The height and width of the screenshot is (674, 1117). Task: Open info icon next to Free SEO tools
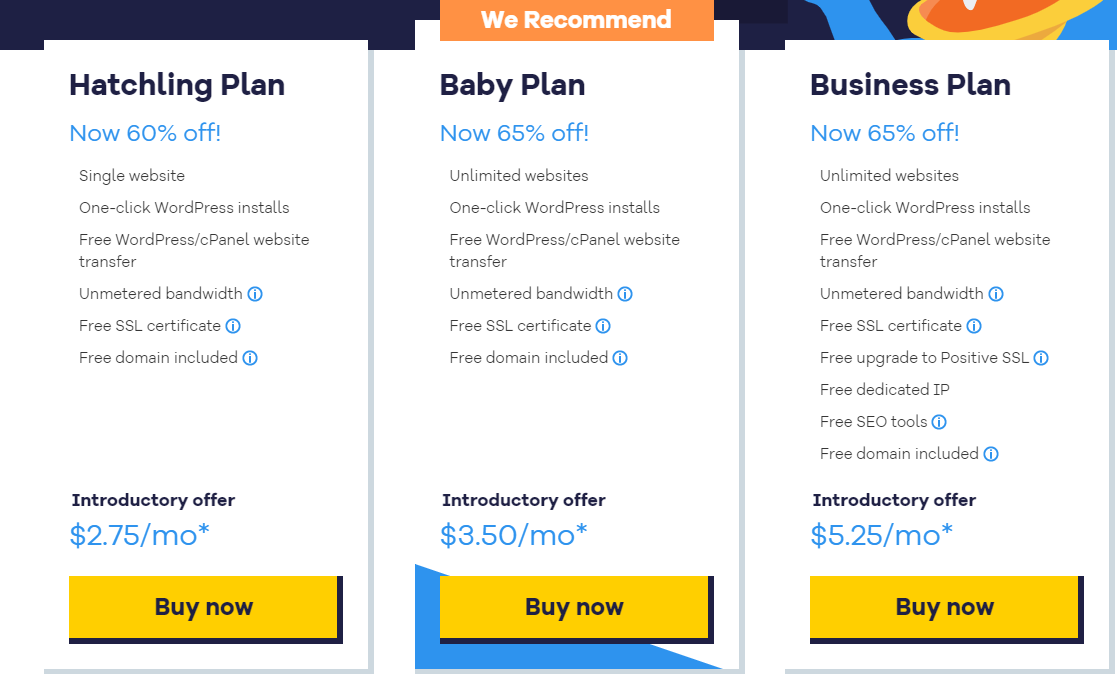click(x=939, y=422)
